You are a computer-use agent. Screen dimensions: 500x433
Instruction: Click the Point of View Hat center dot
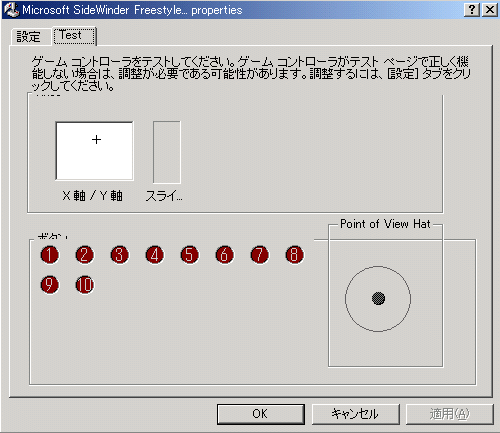pyautogui.click(x=378, y=298)
